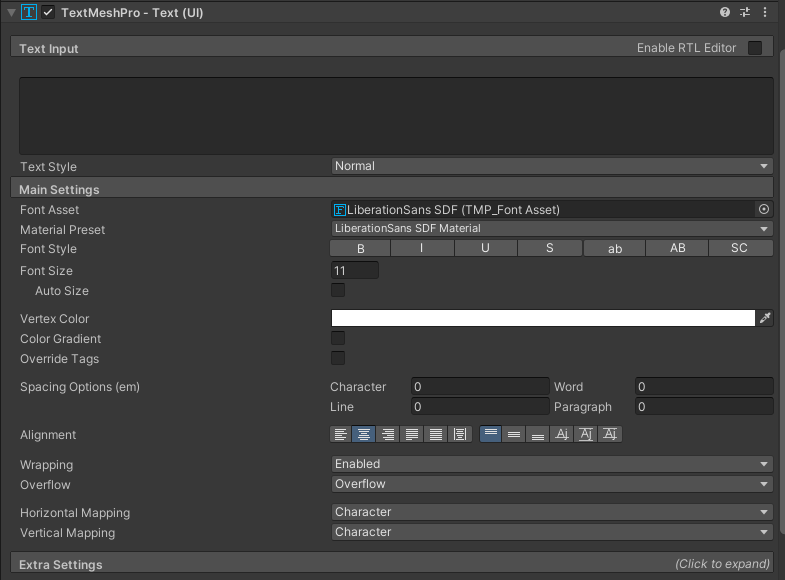This screenshot has width=785, height=580.
Task: Open the Font Asset object picker circle
Action: pyautogui.click(x=764, y=210)
